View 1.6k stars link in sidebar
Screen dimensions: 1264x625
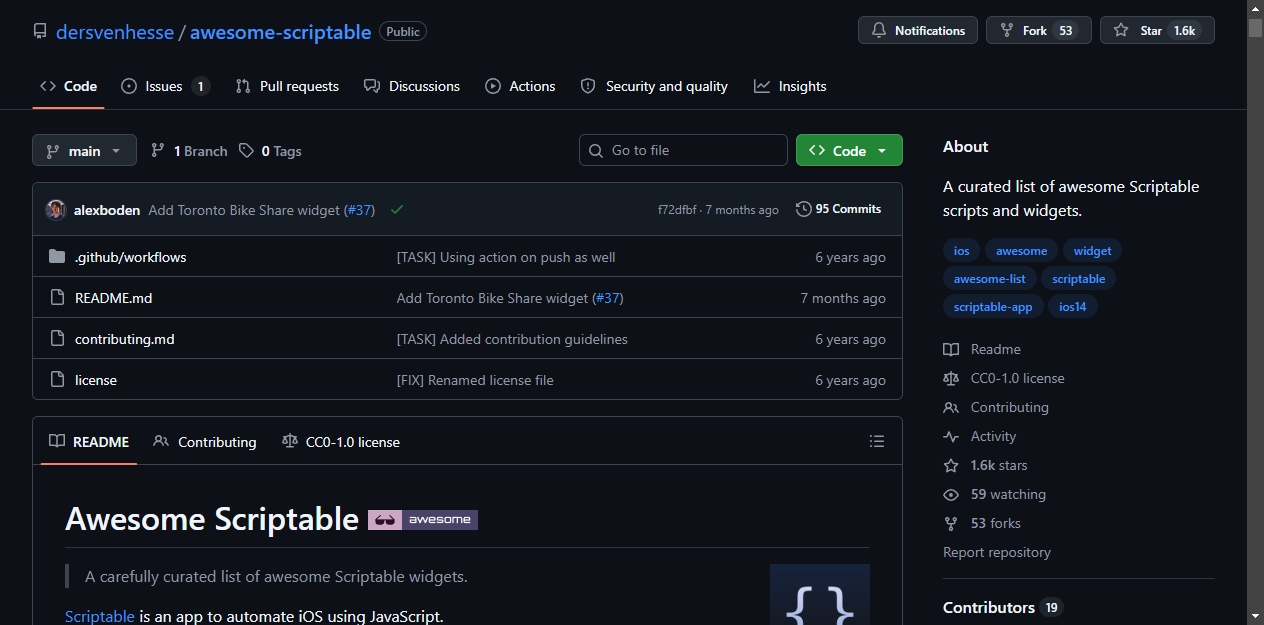click(x=986, y=465)
